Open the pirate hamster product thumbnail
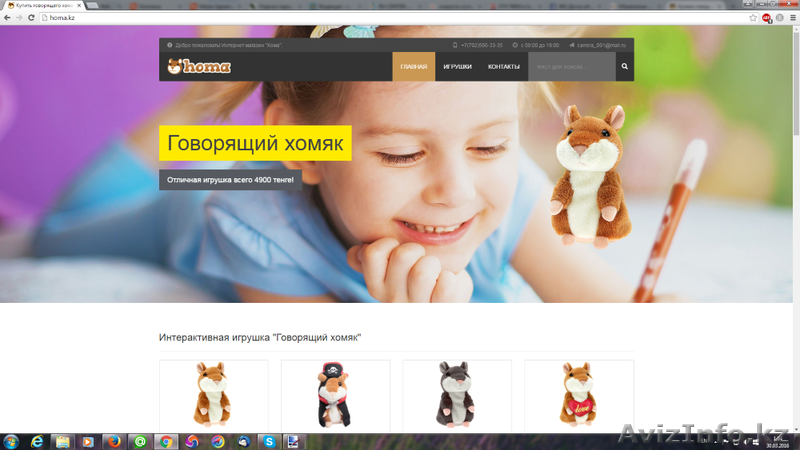Viewport: 800px width, 450px height. (x=335, y=394)
